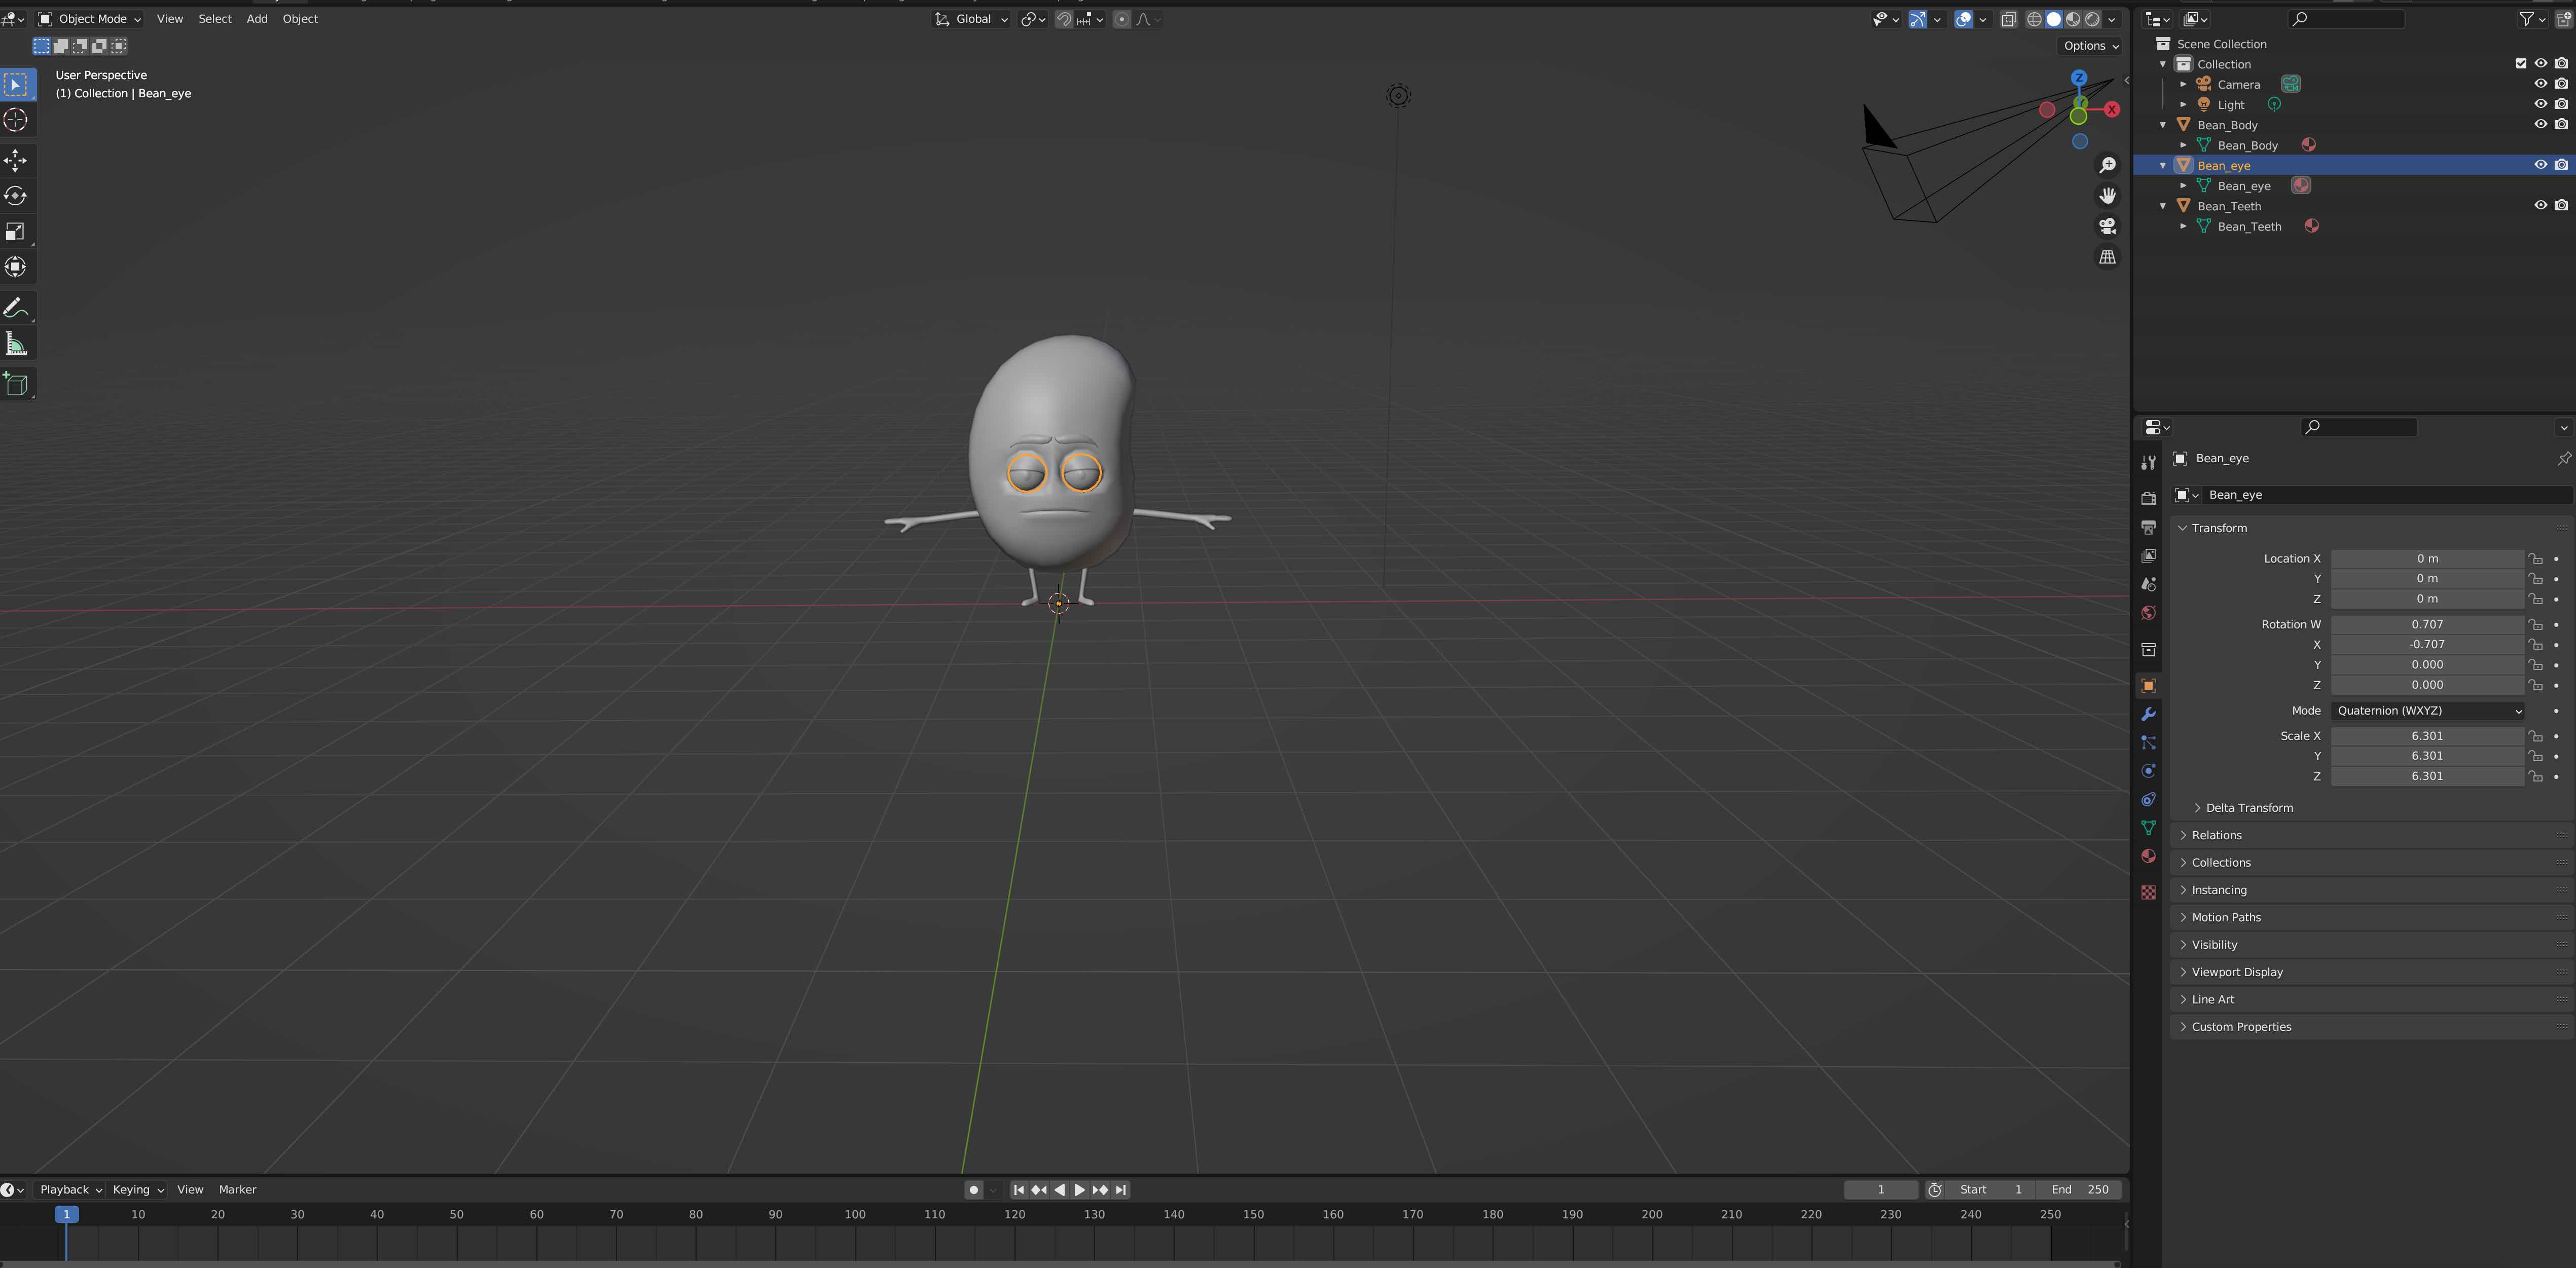
Task: Switch perspective/orthographic grid icon
Action: [2107, 258]
